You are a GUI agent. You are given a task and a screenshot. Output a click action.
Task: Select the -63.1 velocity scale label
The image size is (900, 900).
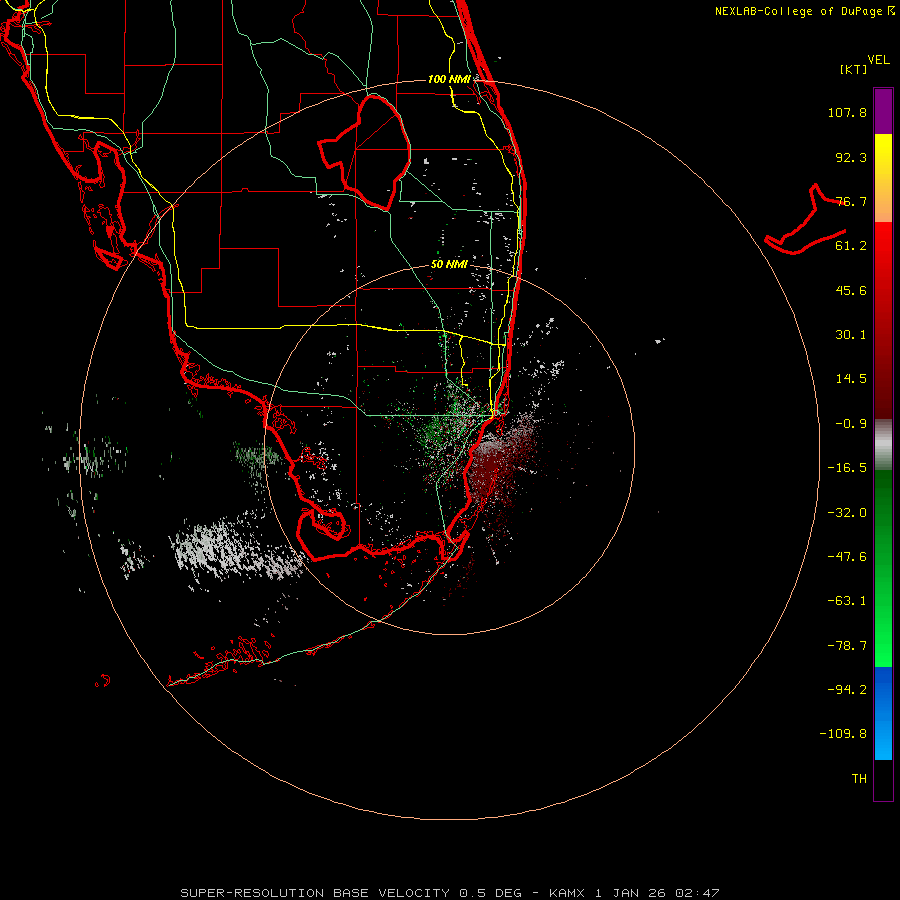point(847,601)
